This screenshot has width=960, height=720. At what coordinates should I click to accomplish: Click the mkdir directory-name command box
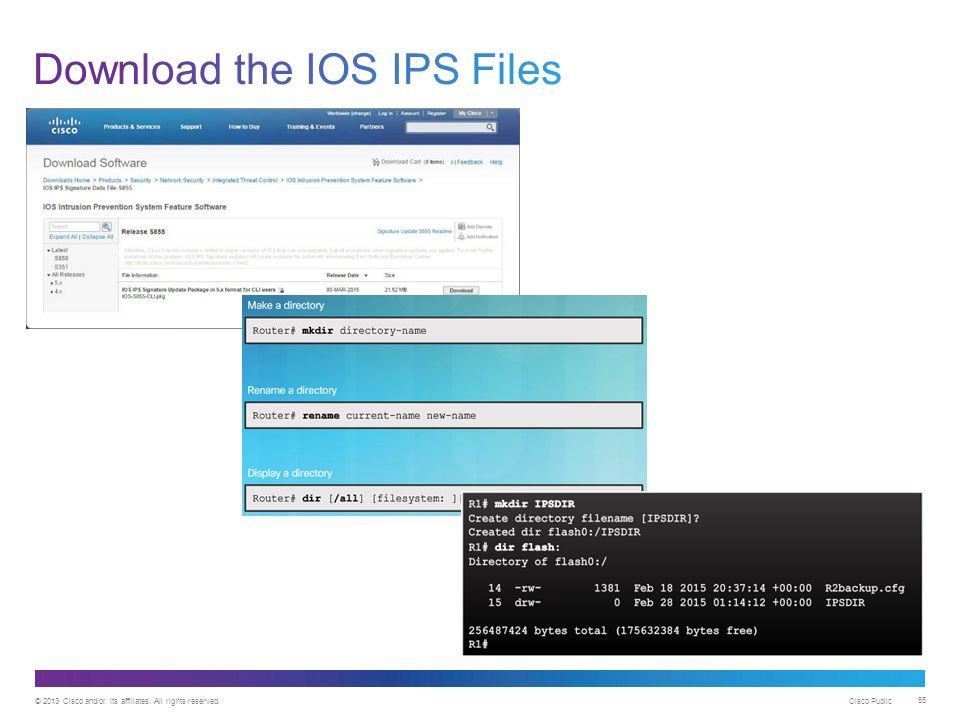click(x=444, y=331)
